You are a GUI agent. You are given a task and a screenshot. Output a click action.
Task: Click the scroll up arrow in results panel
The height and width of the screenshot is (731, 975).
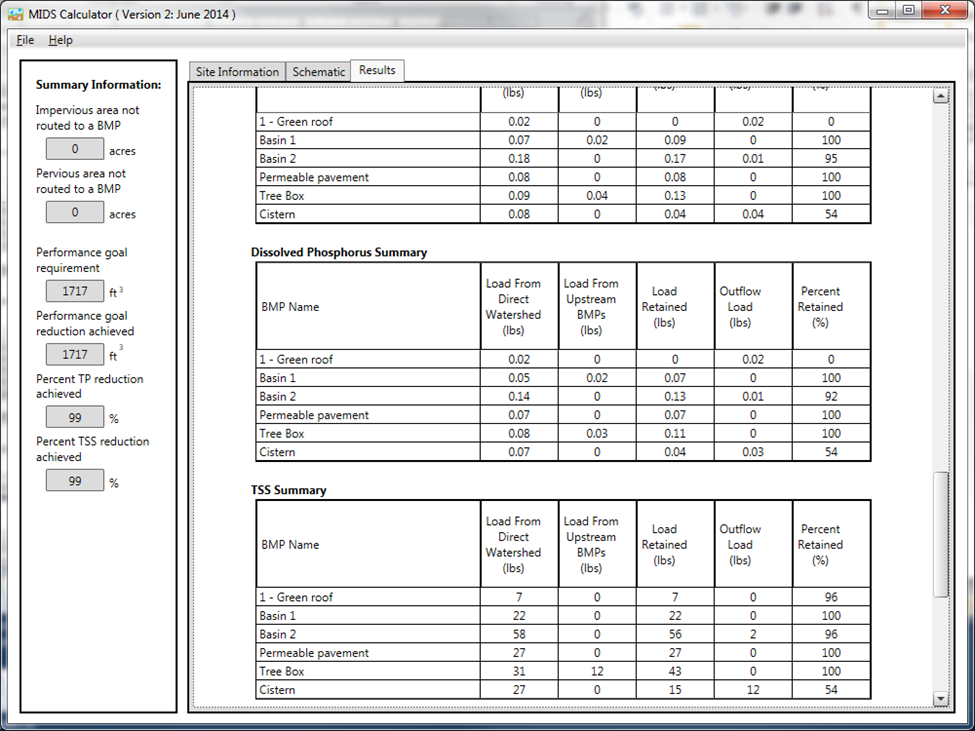(940, 96)
